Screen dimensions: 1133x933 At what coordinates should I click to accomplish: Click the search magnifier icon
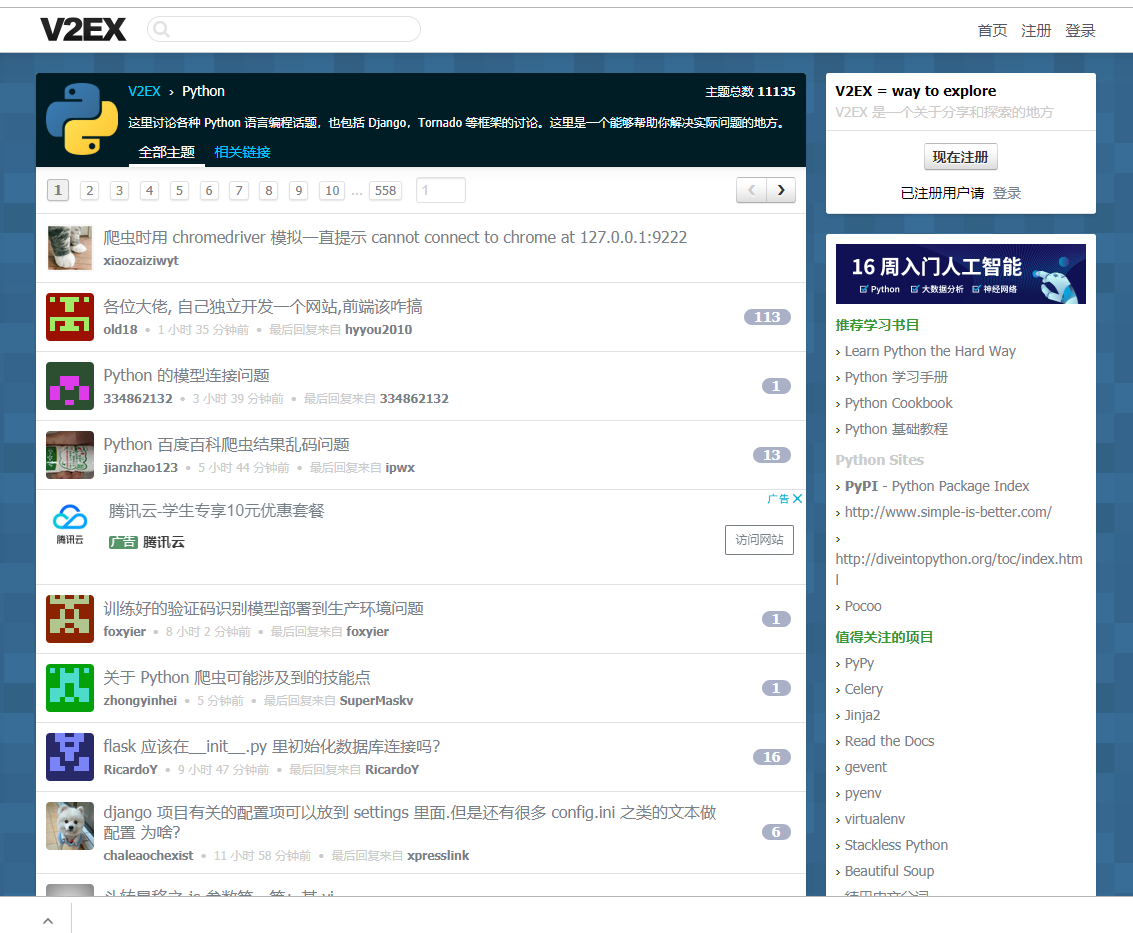tap(161, 29)
